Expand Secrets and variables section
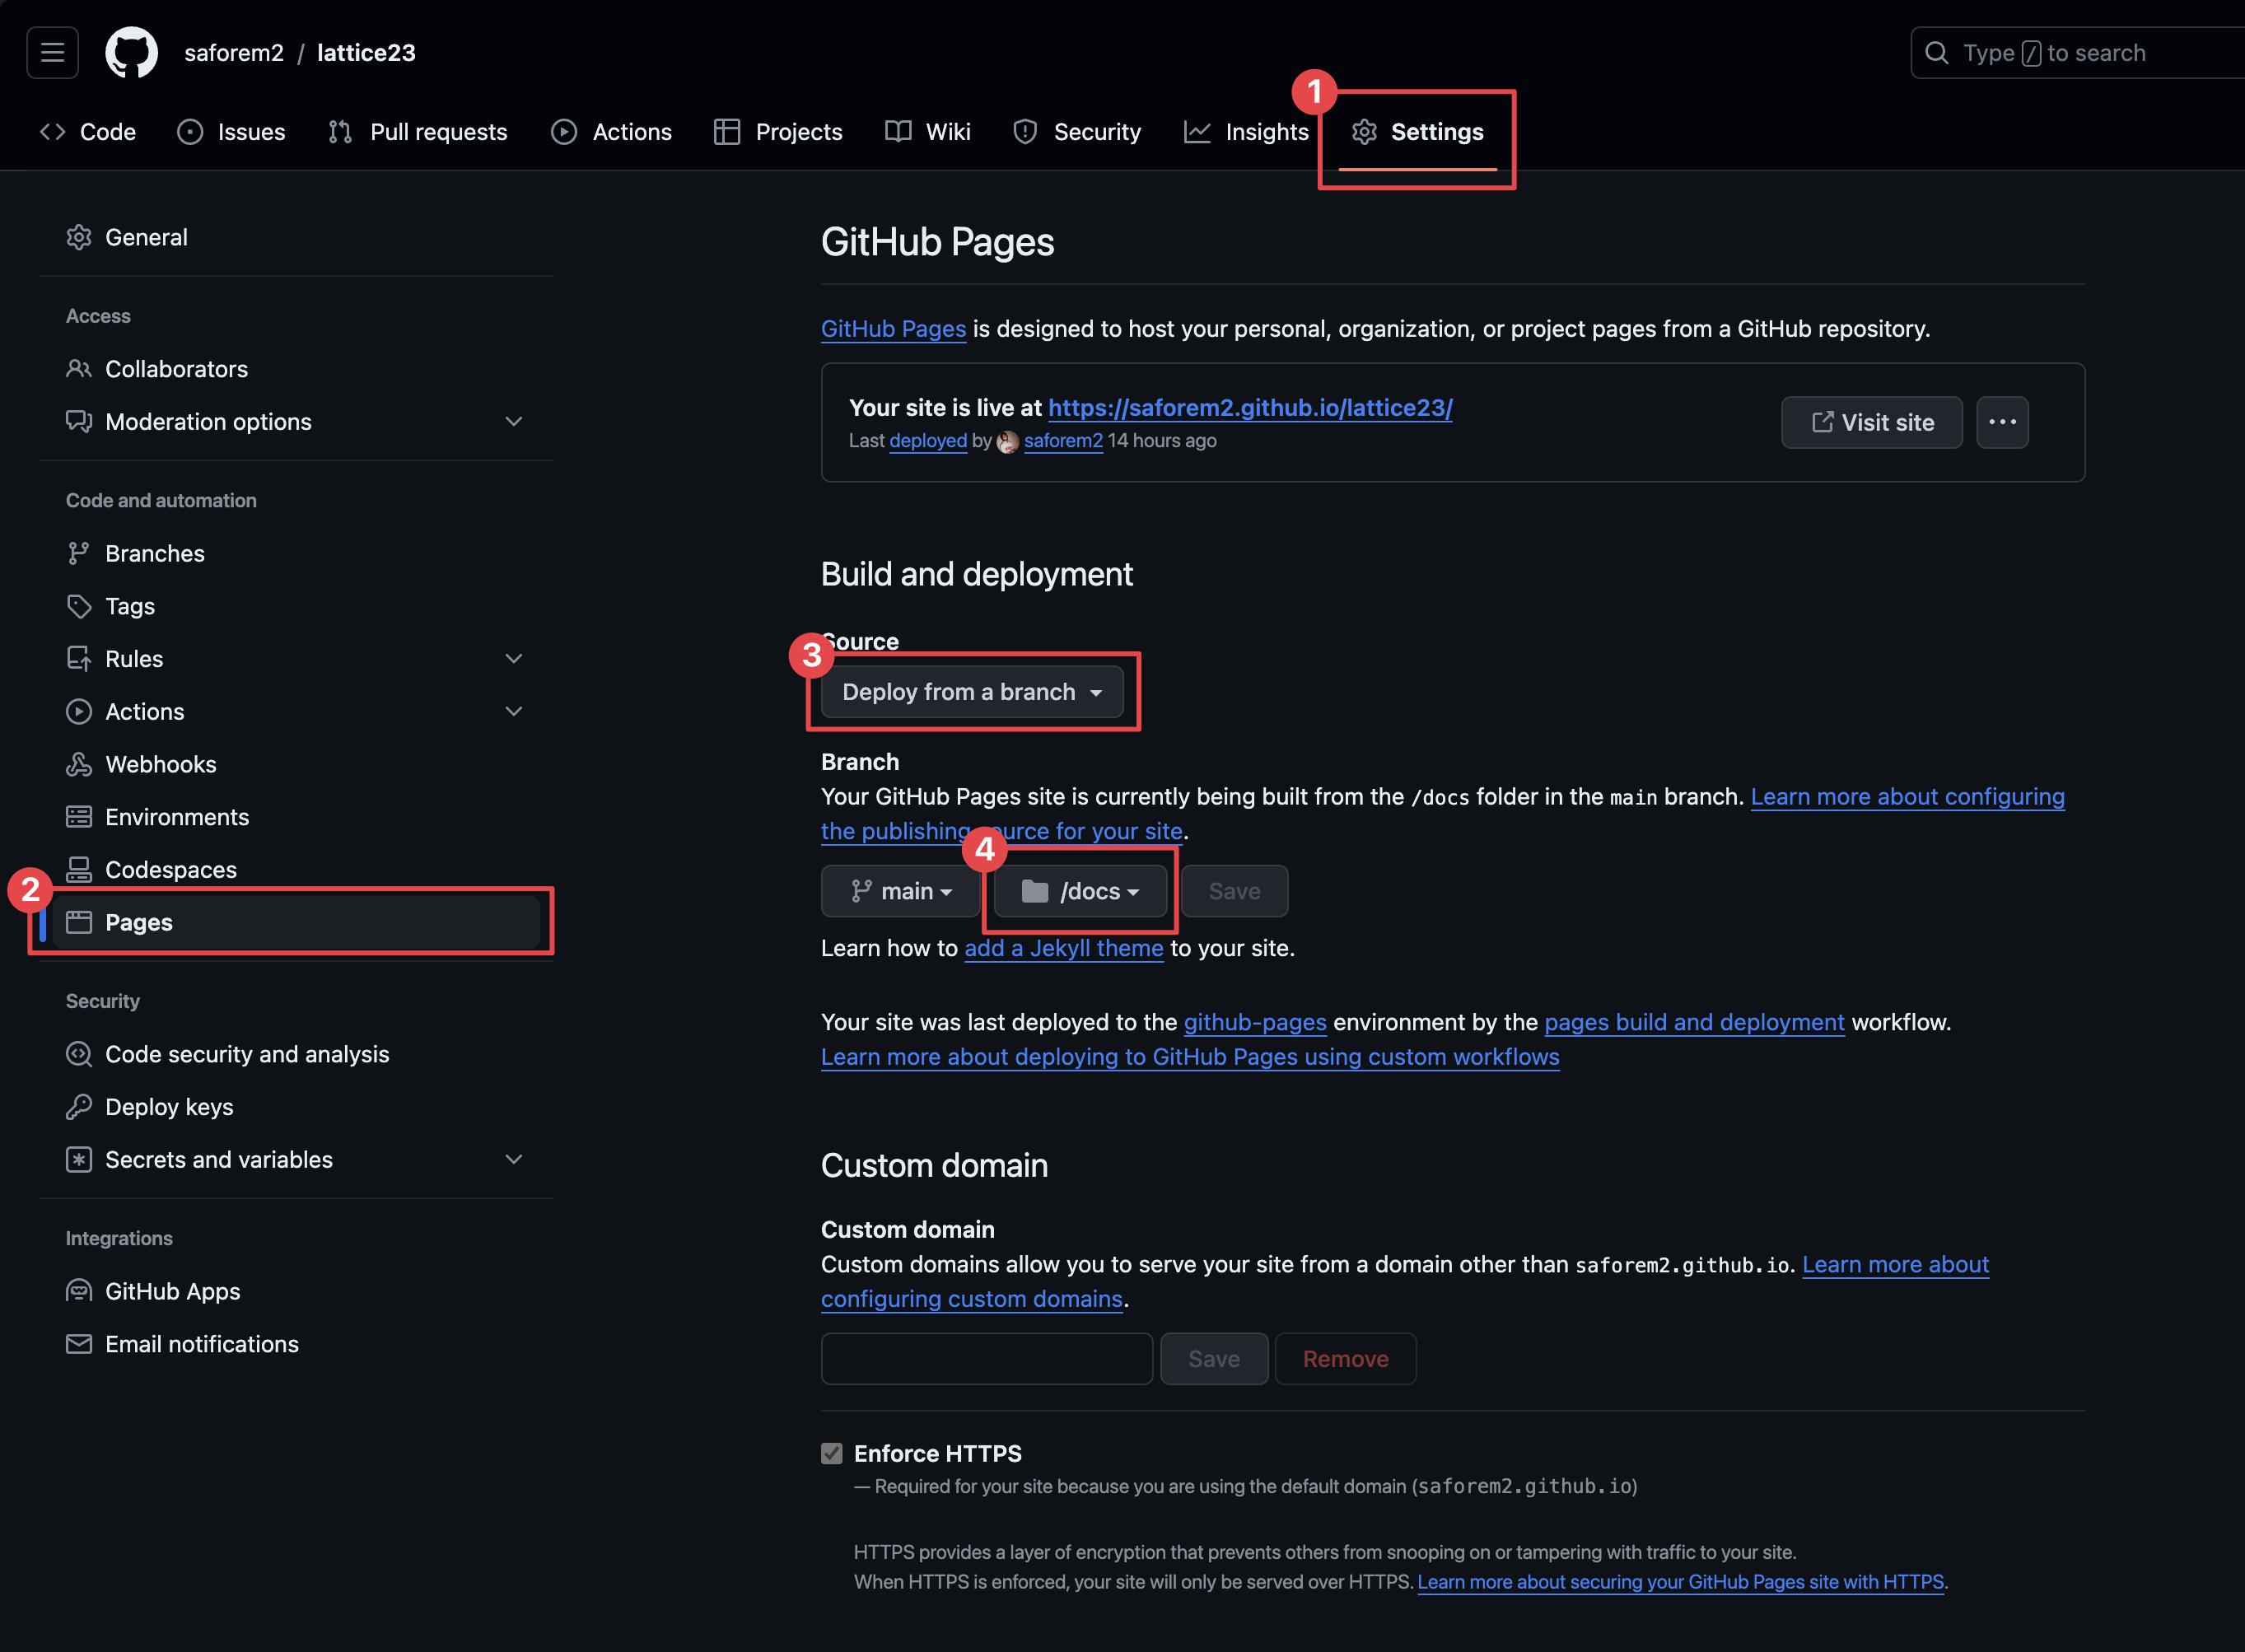The height and width of the screenshot is (1652, 2245). tap(513, 1160)
